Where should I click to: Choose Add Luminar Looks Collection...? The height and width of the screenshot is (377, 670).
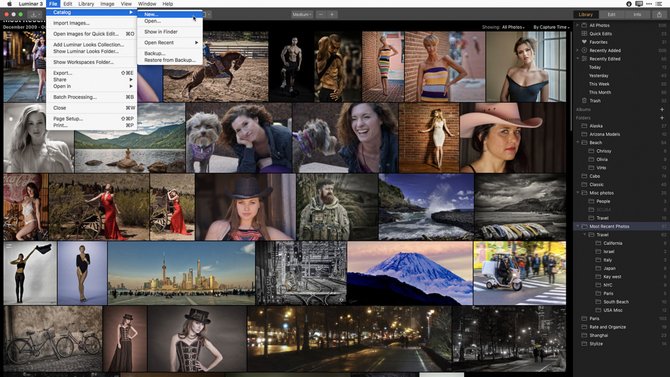pyautogui.click(x=91, y=44)
